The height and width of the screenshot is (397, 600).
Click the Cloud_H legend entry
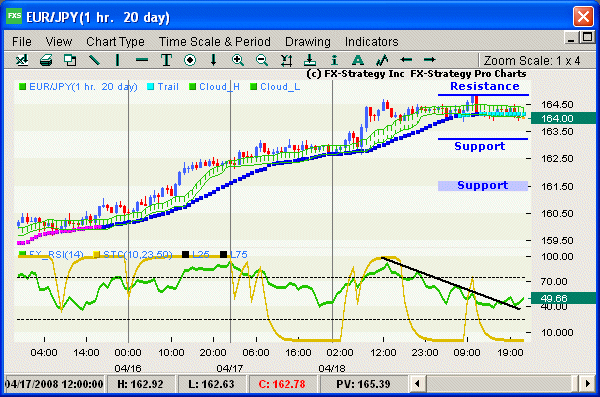(x=215, y=87)
